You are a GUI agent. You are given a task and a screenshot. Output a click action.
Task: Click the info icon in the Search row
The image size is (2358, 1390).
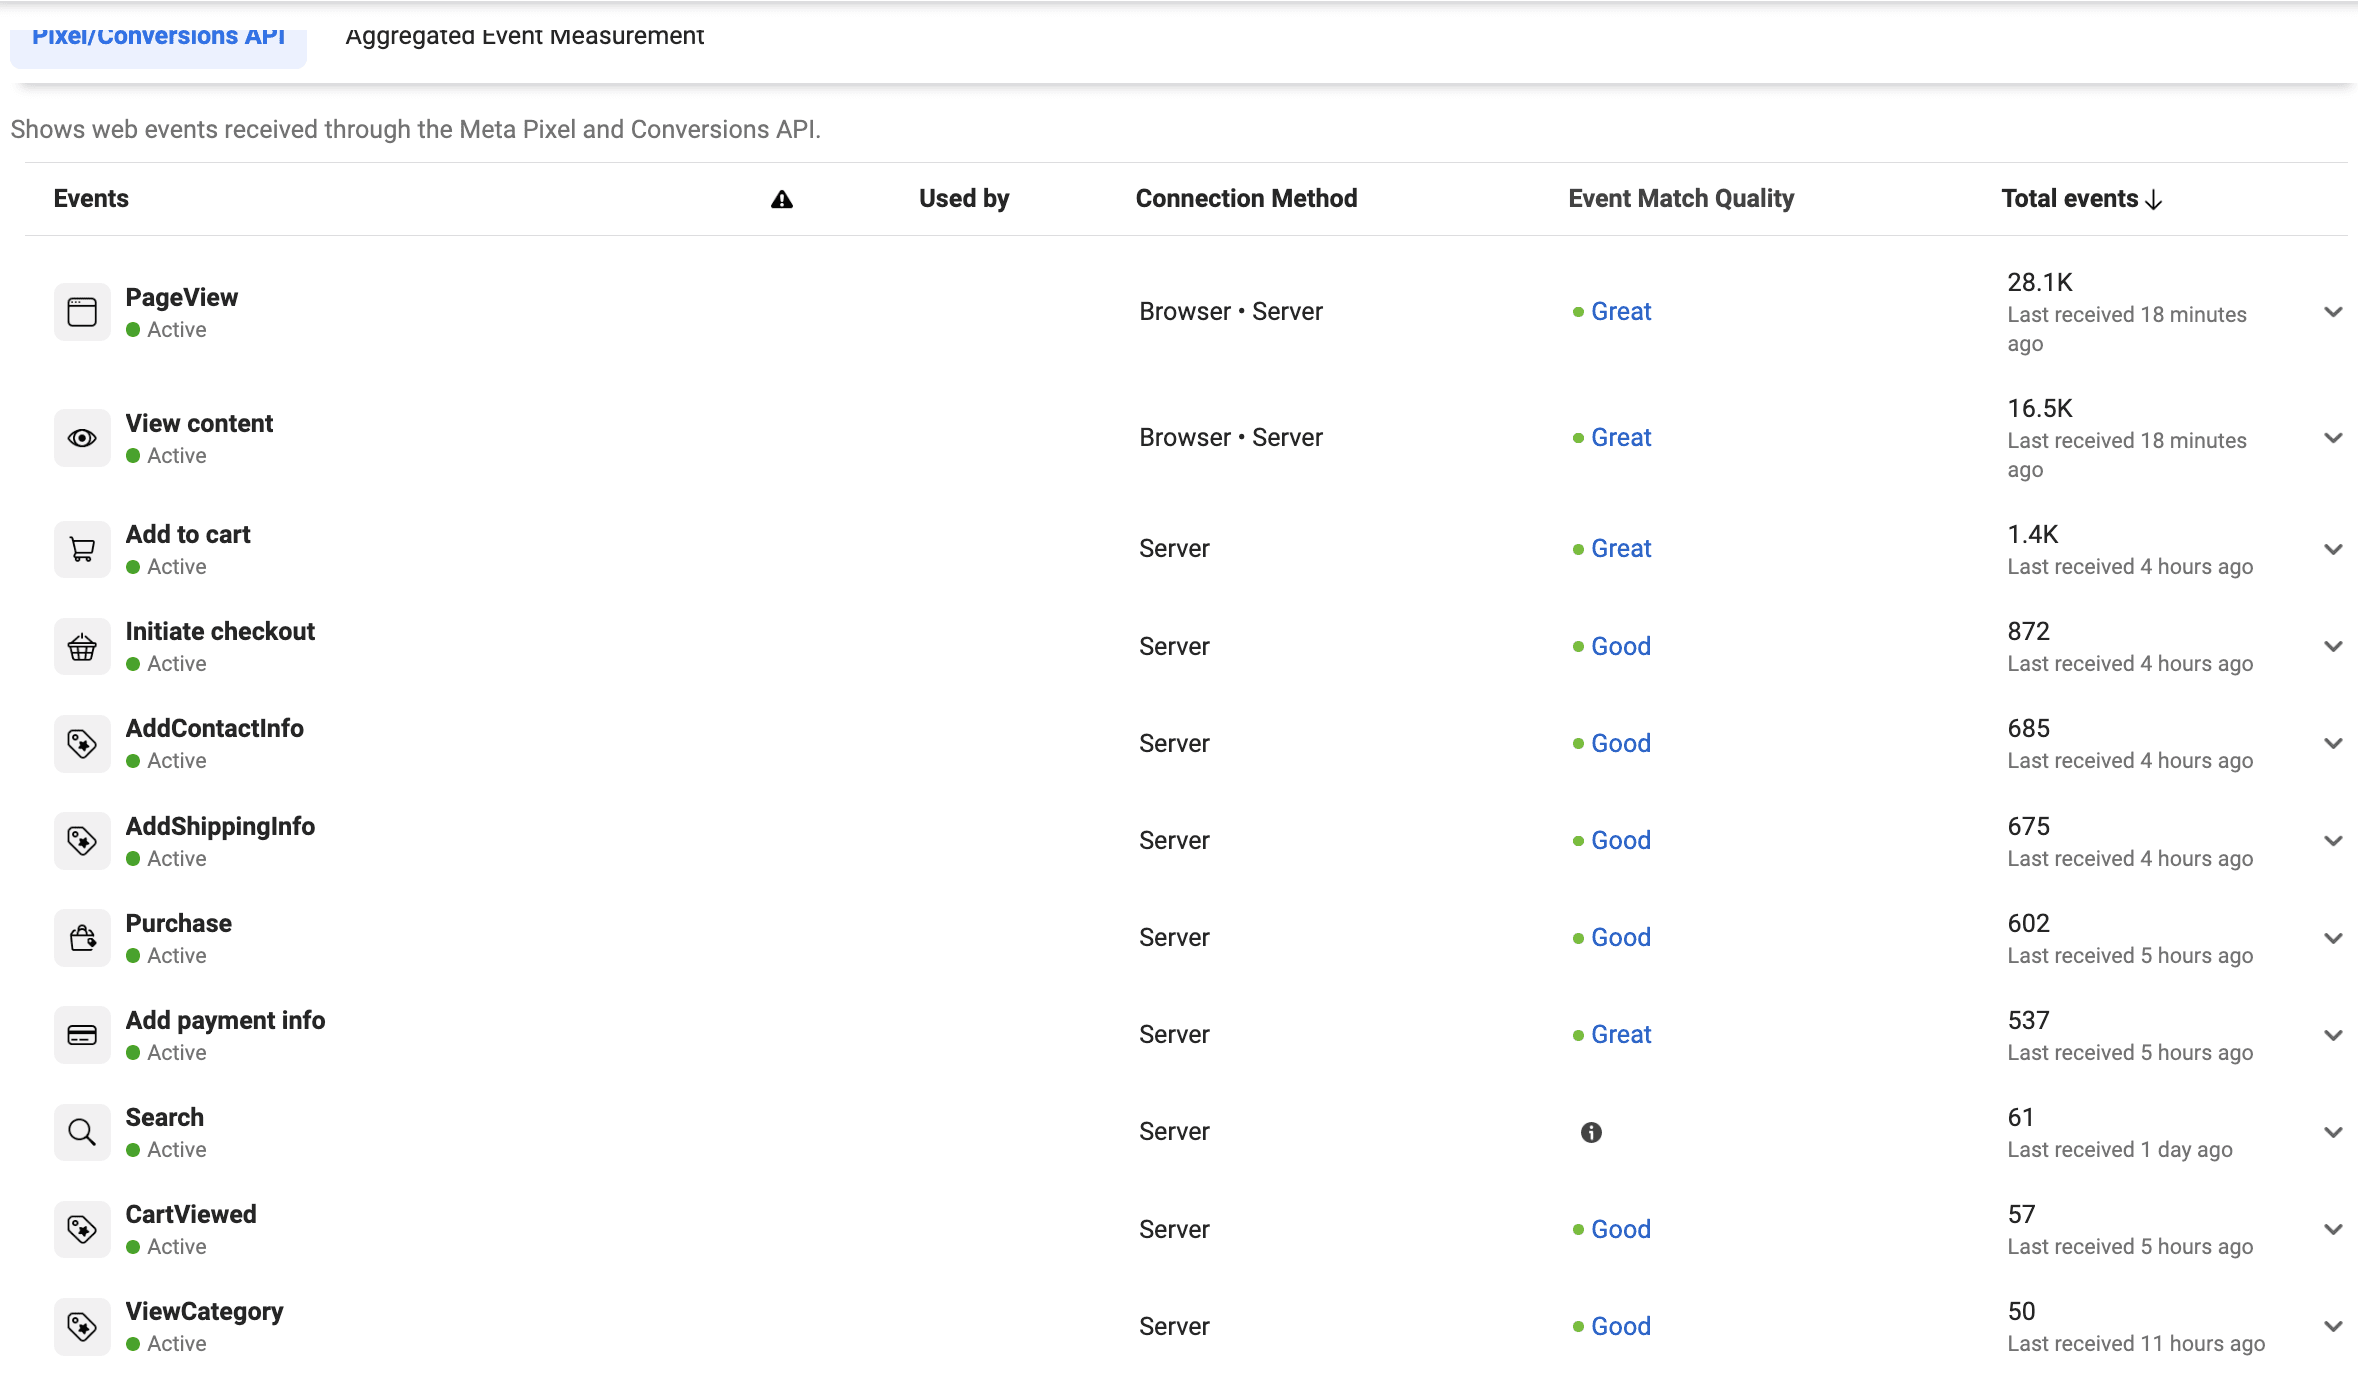click(x=1591, y=1132)
